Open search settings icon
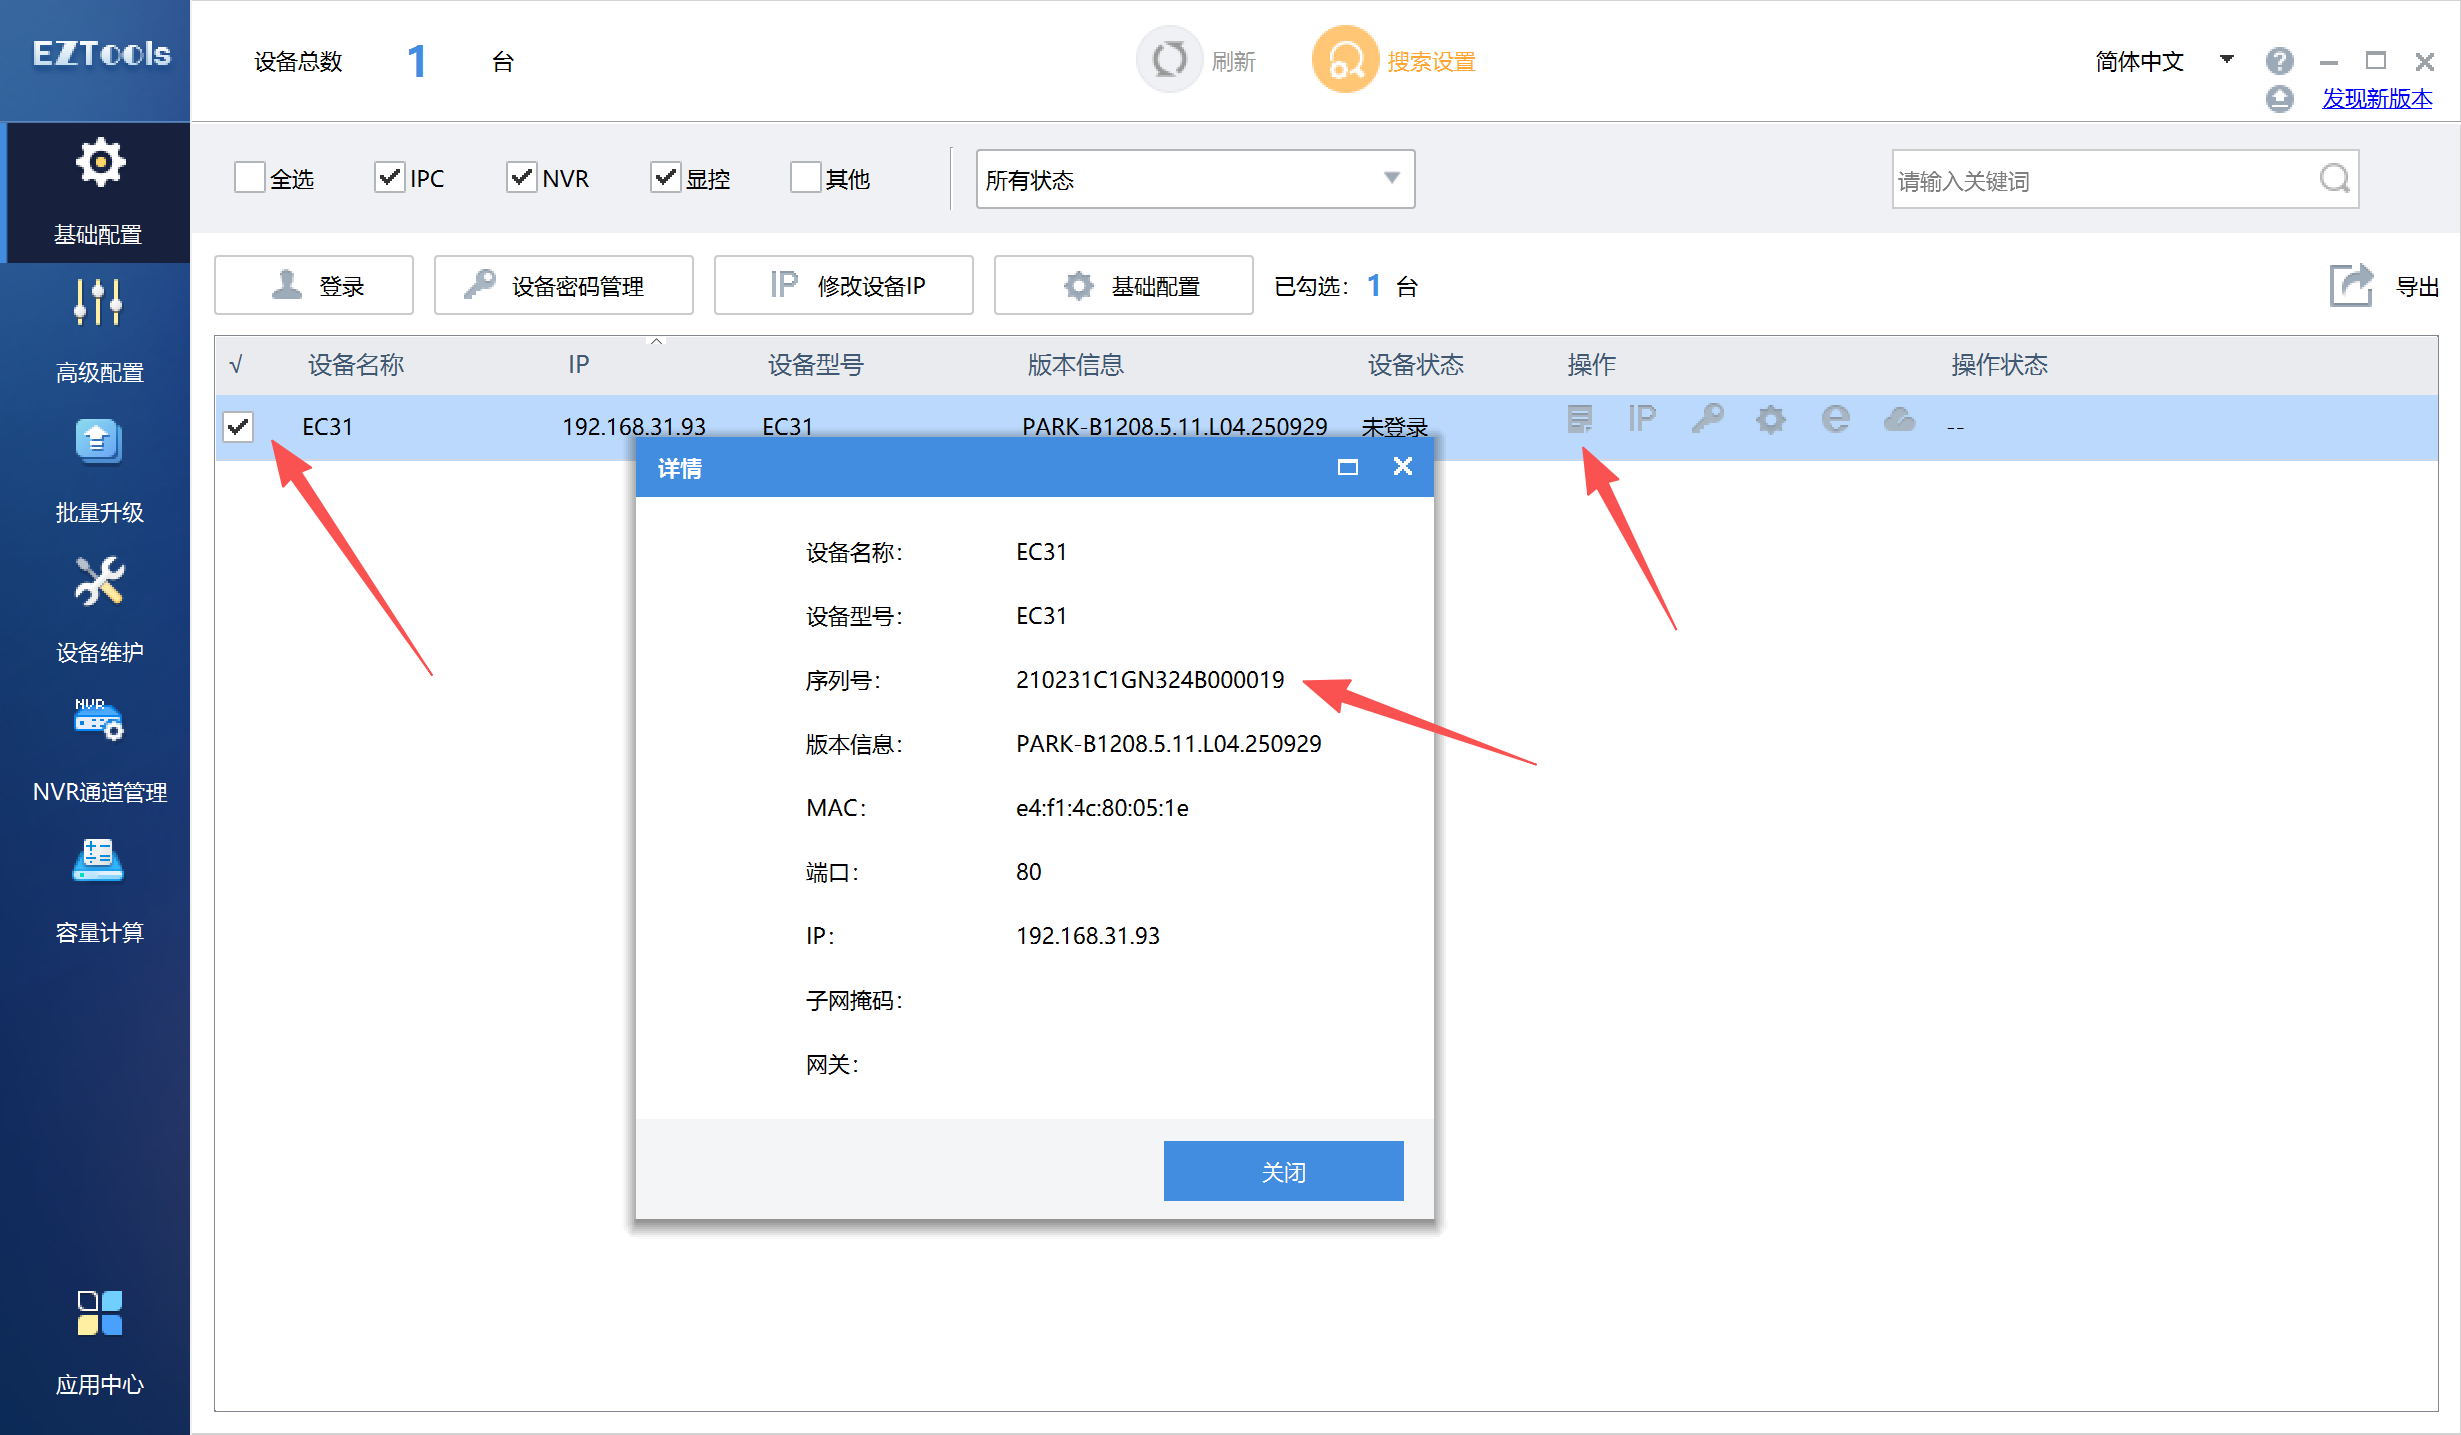Image resolution: width=2461 pixels, height=1435 pixels. (1345, 60)
